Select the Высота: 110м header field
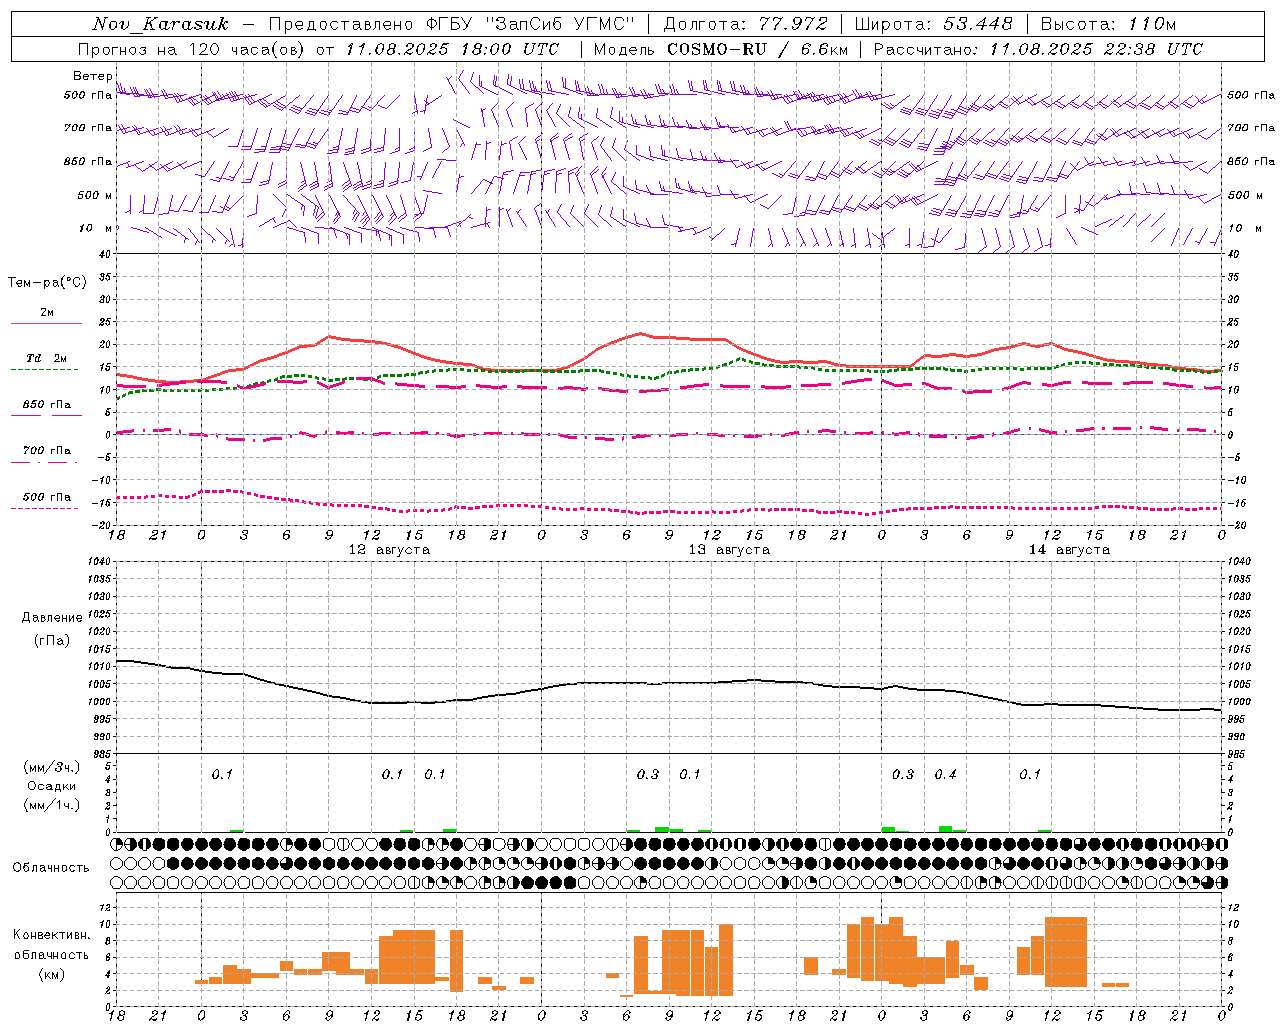This screenshot has height=1024, width=1280. (x=1108, y=24)
